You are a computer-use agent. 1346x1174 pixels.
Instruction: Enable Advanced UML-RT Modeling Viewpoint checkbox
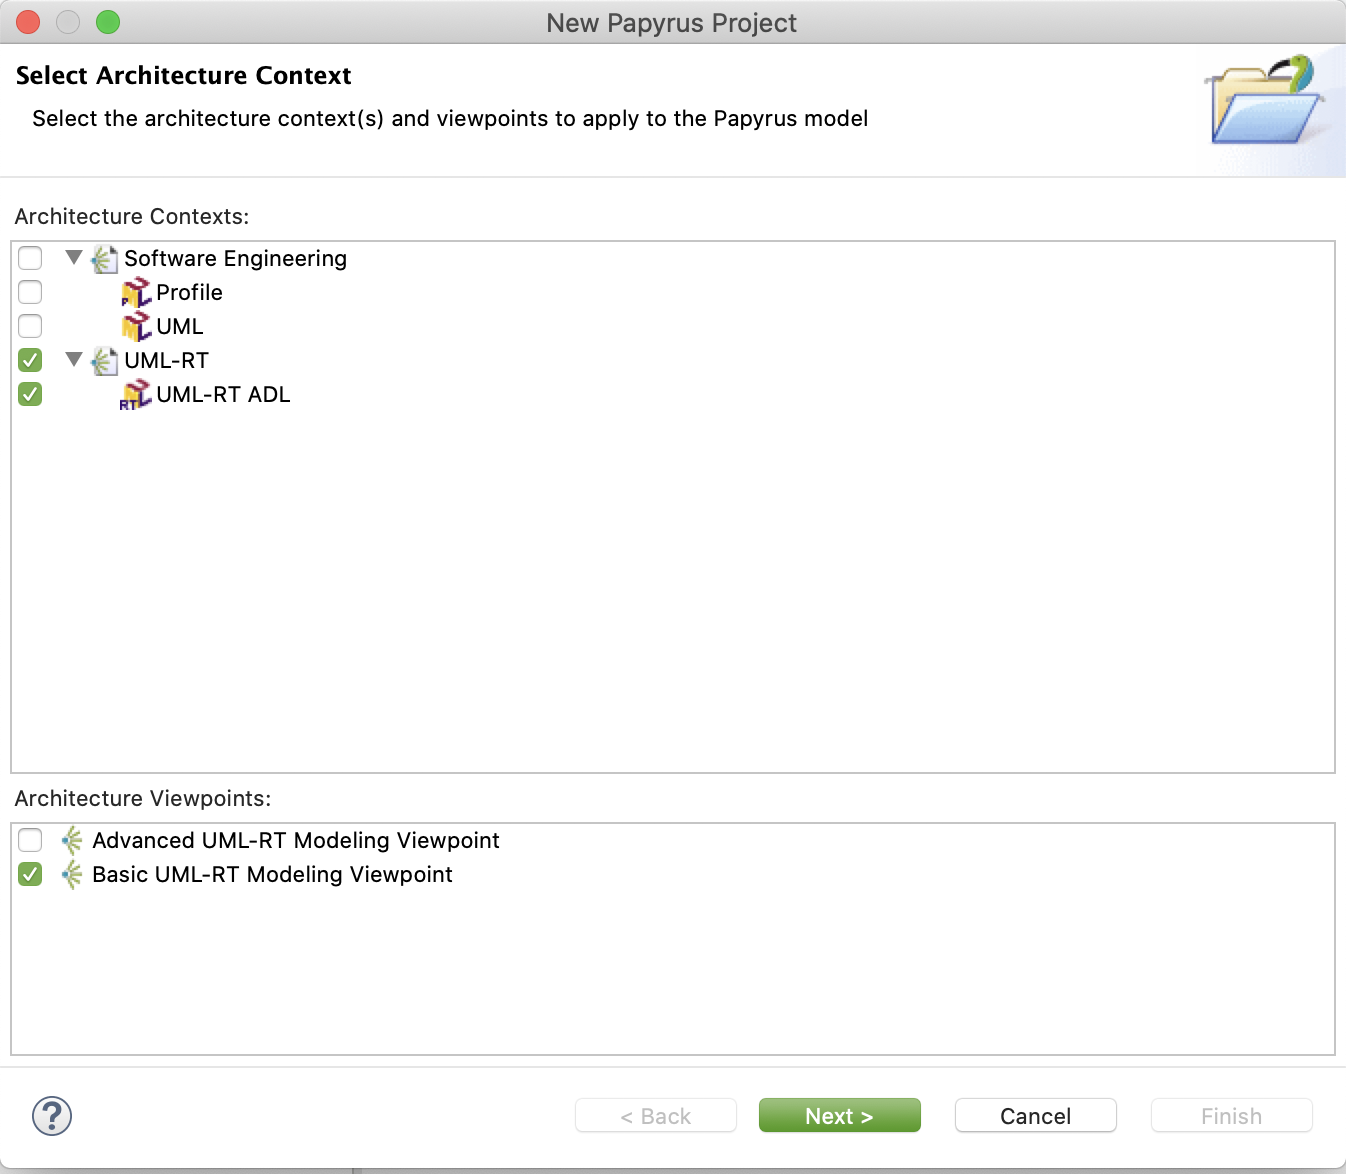click(30, 840)
